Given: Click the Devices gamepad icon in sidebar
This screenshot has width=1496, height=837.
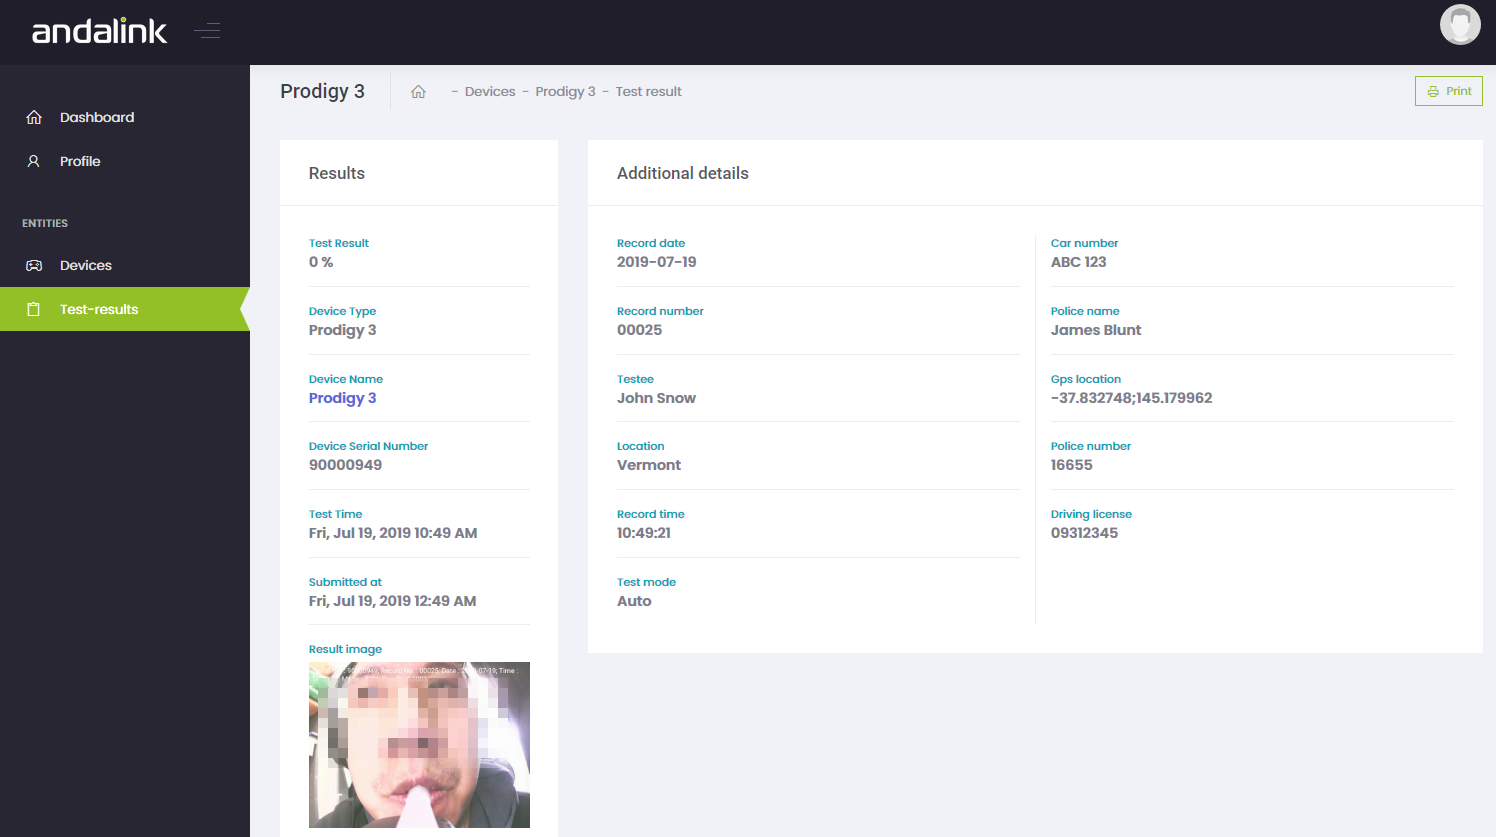Looking at the screenshot, I should 34,265.
